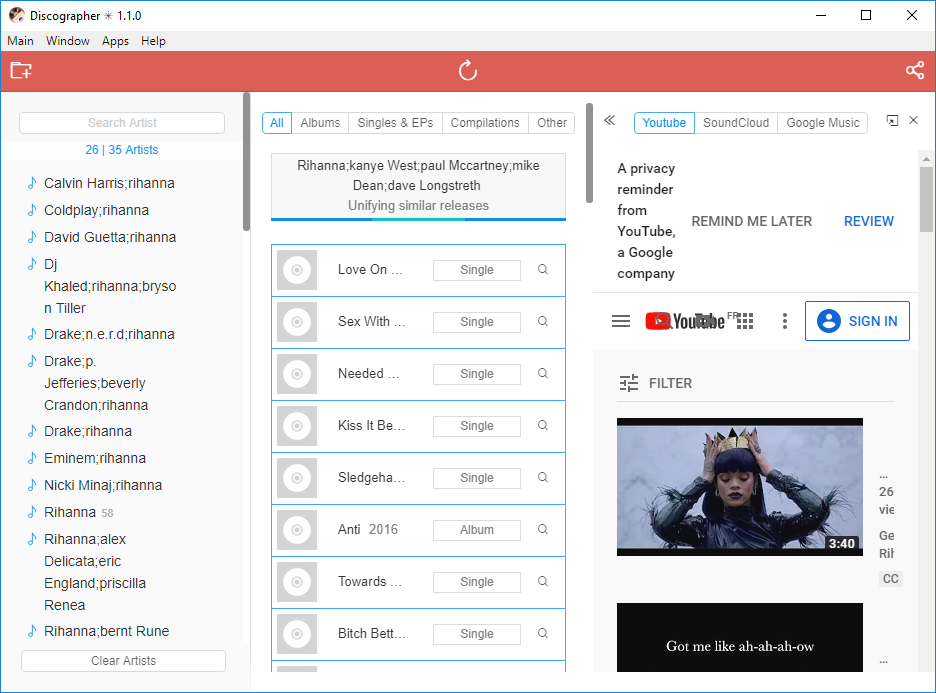Click the SIGN IN button
Image resolution: width=936 pixels, height=693 pixels.
pyautogui.click(x=857, y=321)
